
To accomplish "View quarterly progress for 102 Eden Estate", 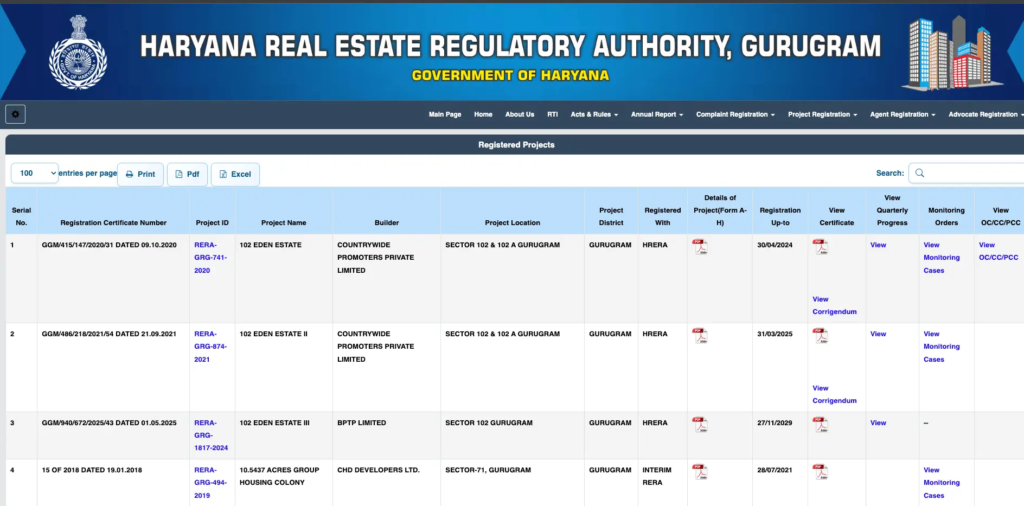I will [878, 245].
